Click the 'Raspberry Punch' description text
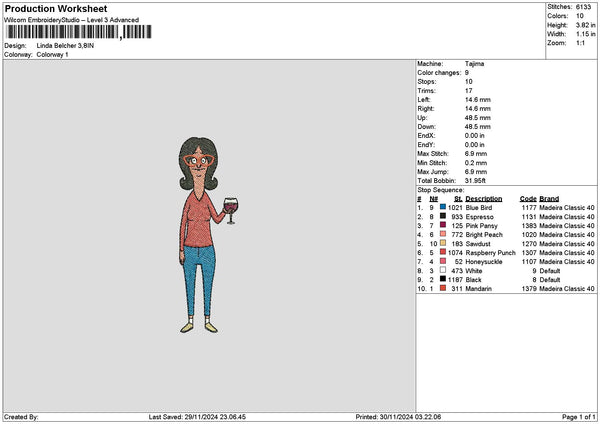Image resolution: width=600 pixels, height=424 pixels. tap(491, 253)
